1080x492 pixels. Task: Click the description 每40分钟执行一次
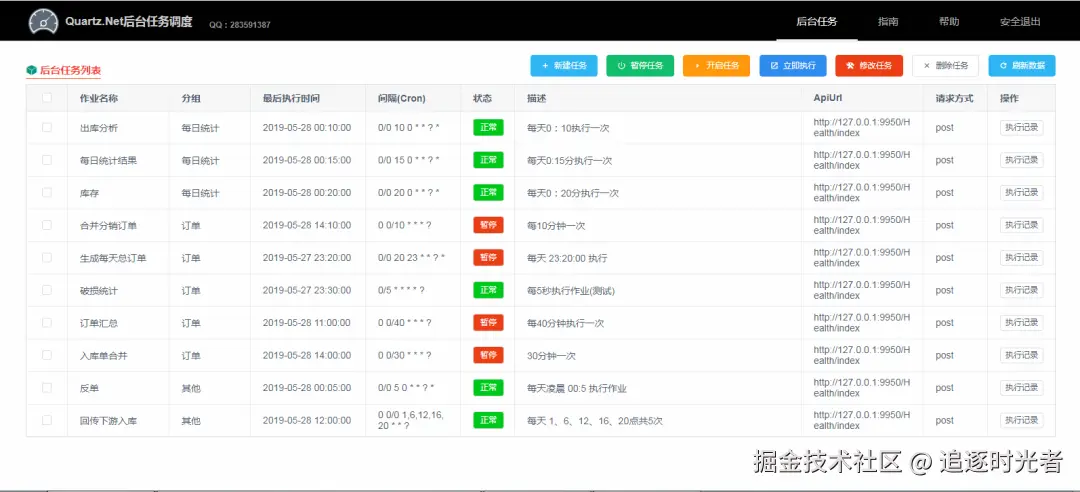pos(565,323)
